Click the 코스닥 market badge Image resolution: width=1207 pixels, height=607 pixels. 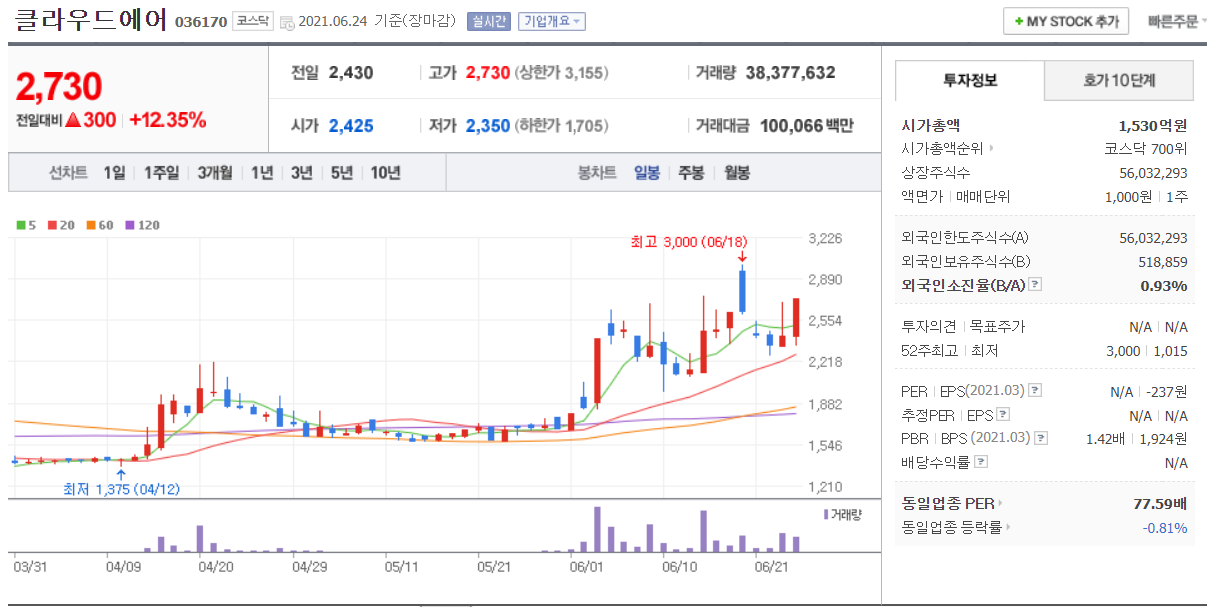tap(251, 21)
